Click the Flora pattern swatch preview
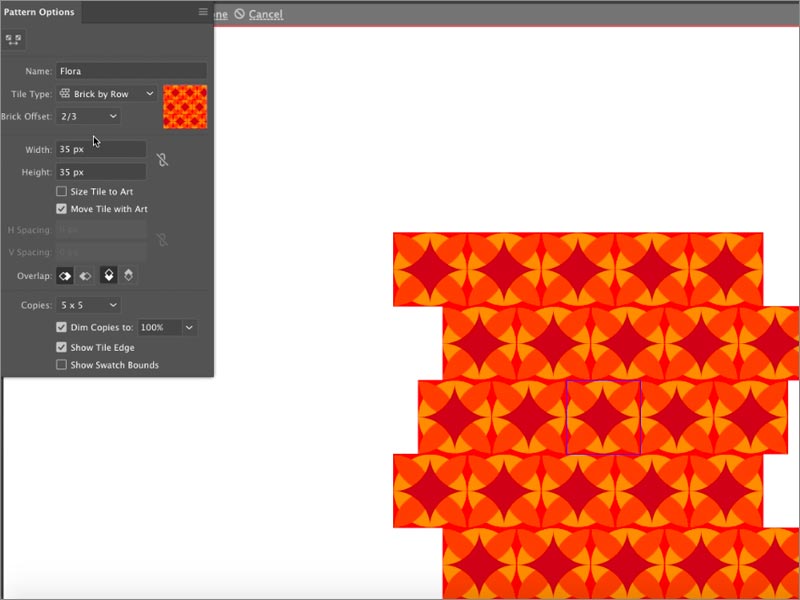 (x=185, y=107)
